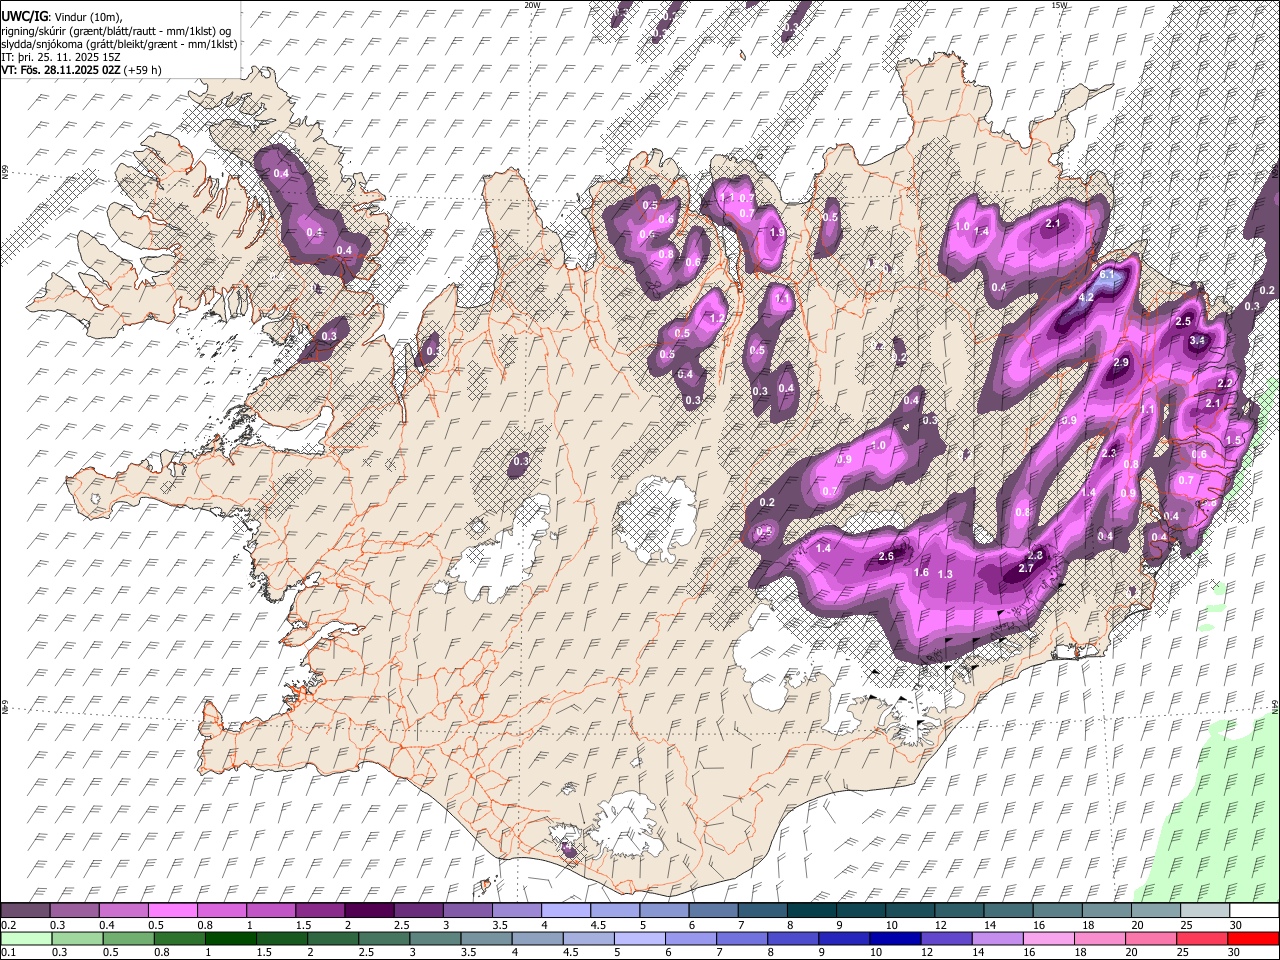Click the valid time 'VT: Fös. 28.11.2025 02Z'
Viewport: 1280px width, 960px height.
[60, 70]
